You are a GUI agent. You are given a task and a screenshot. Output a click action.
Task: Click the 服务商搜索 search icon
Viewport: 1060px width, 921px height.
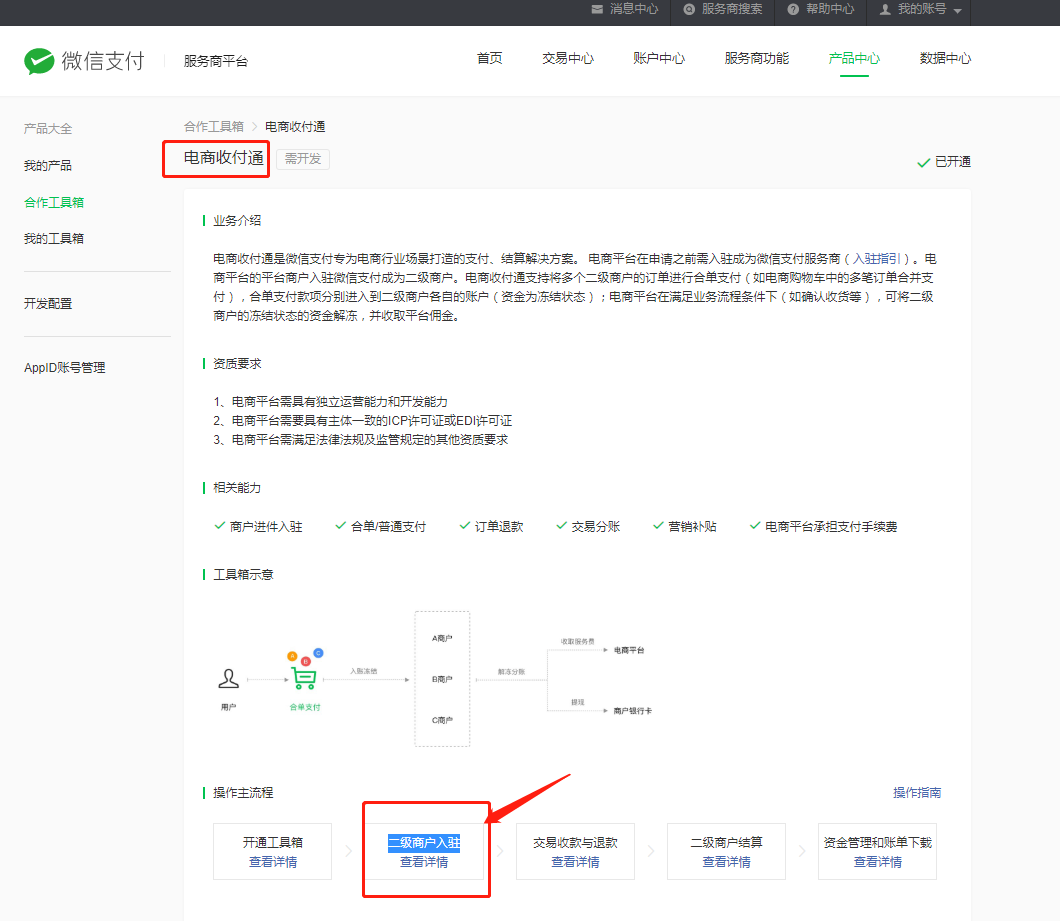(689, 9)
